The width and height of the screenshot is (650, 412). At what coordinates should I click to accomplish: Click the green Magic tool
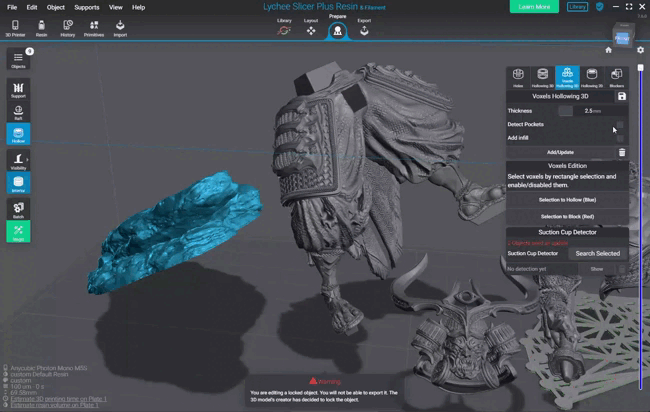18,232
